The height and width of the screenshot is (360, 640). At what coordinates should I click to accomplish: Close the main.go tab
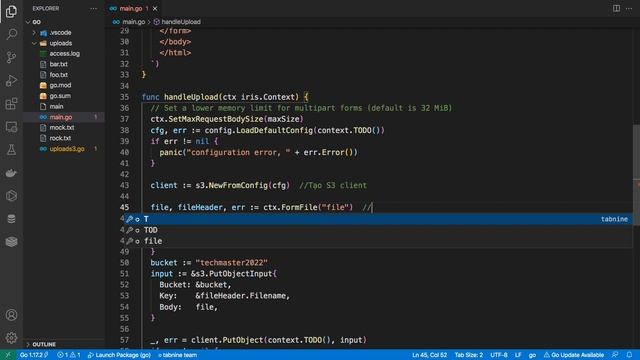point(155,9)
